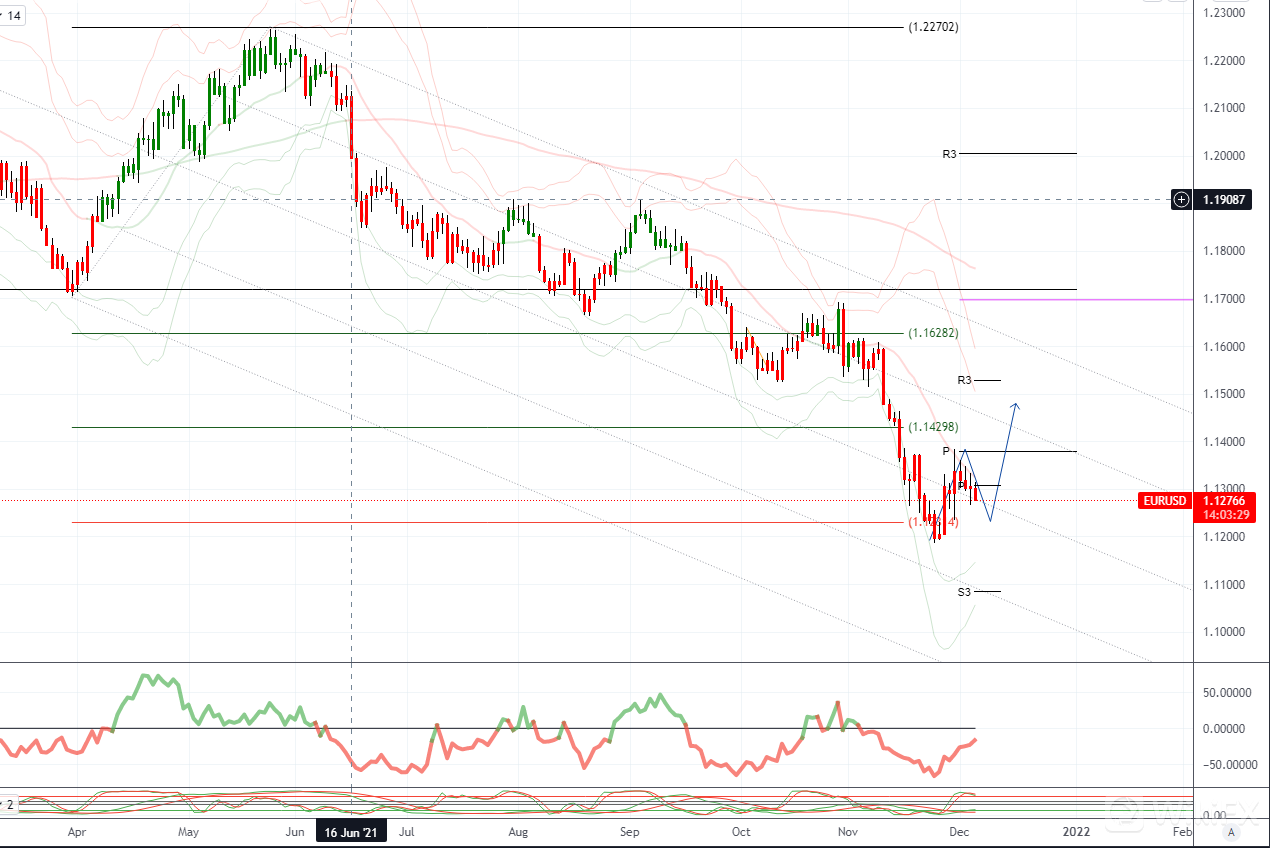Click the green (1.14298) level label

click(x=933, y=427)
